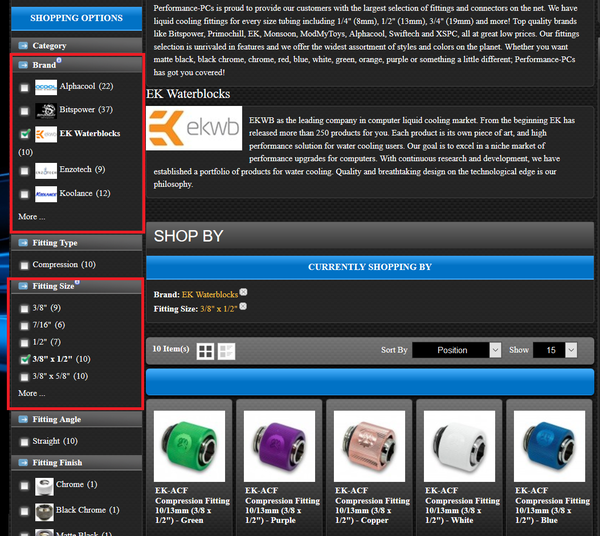600x536 pixels.
Task: Click the Fitting Size section arrow icon
Action: (x=23, y=286)
